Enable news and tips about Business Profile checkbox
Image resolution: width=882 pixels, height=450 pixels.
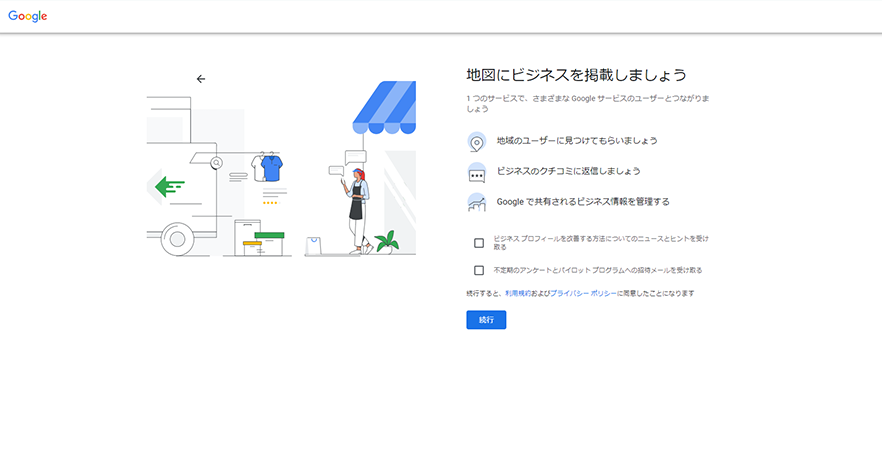(479, 243)
